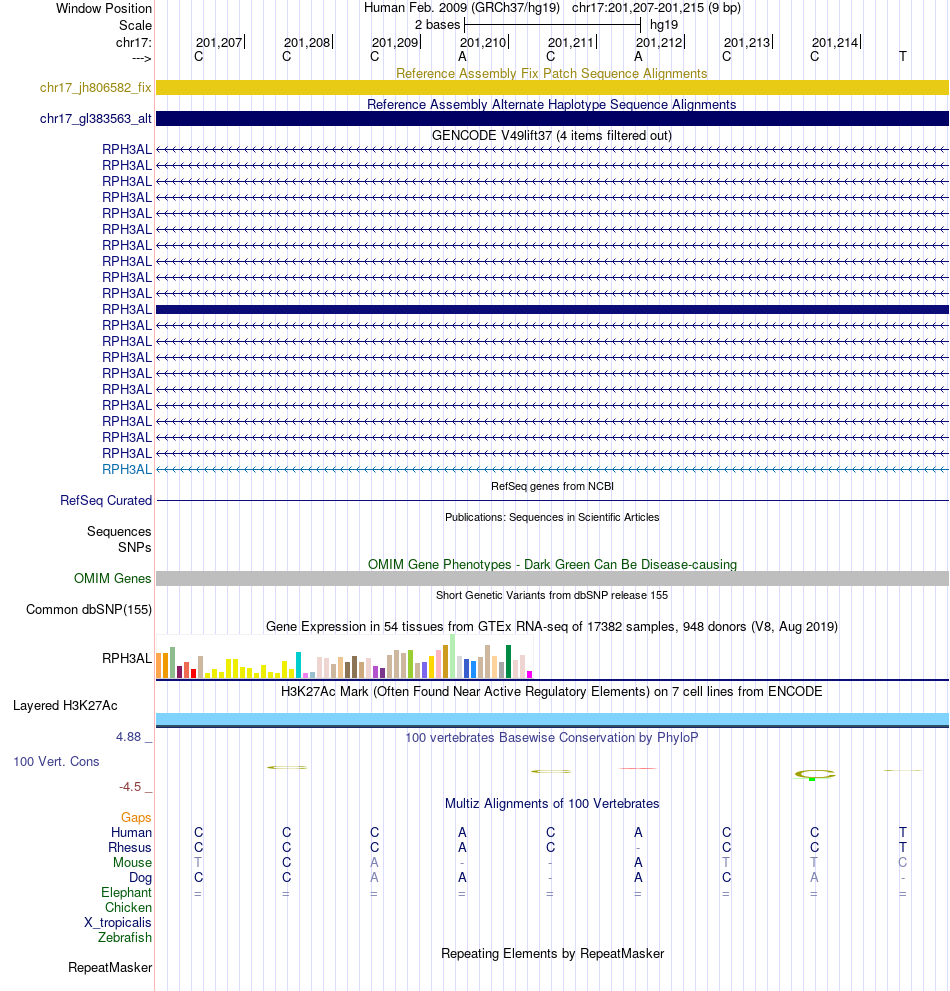Click the SNPs track label
950x991 pixels.
(134, 547)
